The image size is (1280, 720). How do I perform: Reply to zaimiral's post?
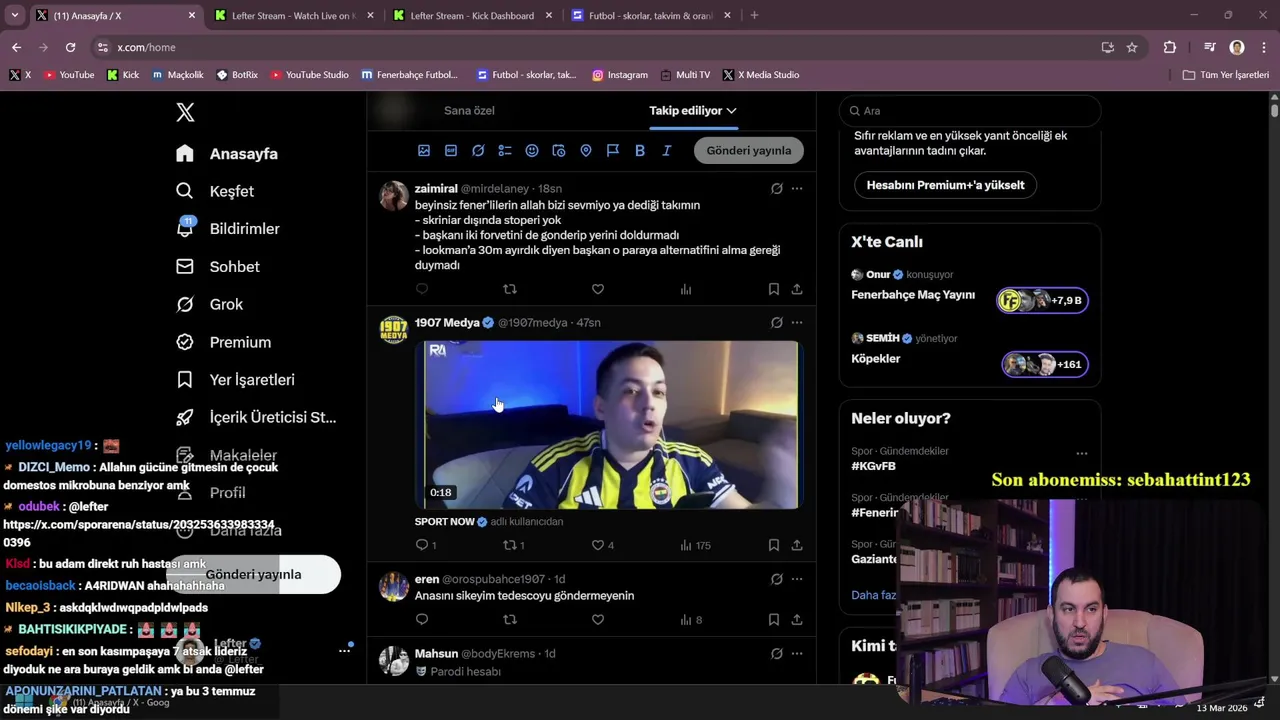(x=422, y=289)
